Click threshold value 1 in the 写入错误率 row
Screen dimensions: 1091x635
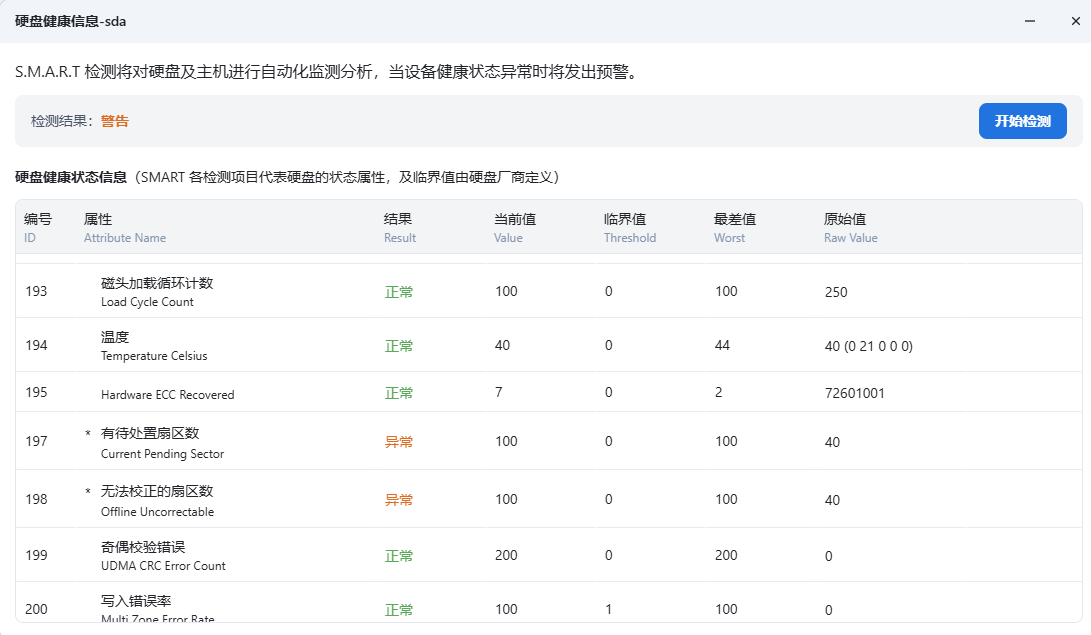(x=609, y=609)
